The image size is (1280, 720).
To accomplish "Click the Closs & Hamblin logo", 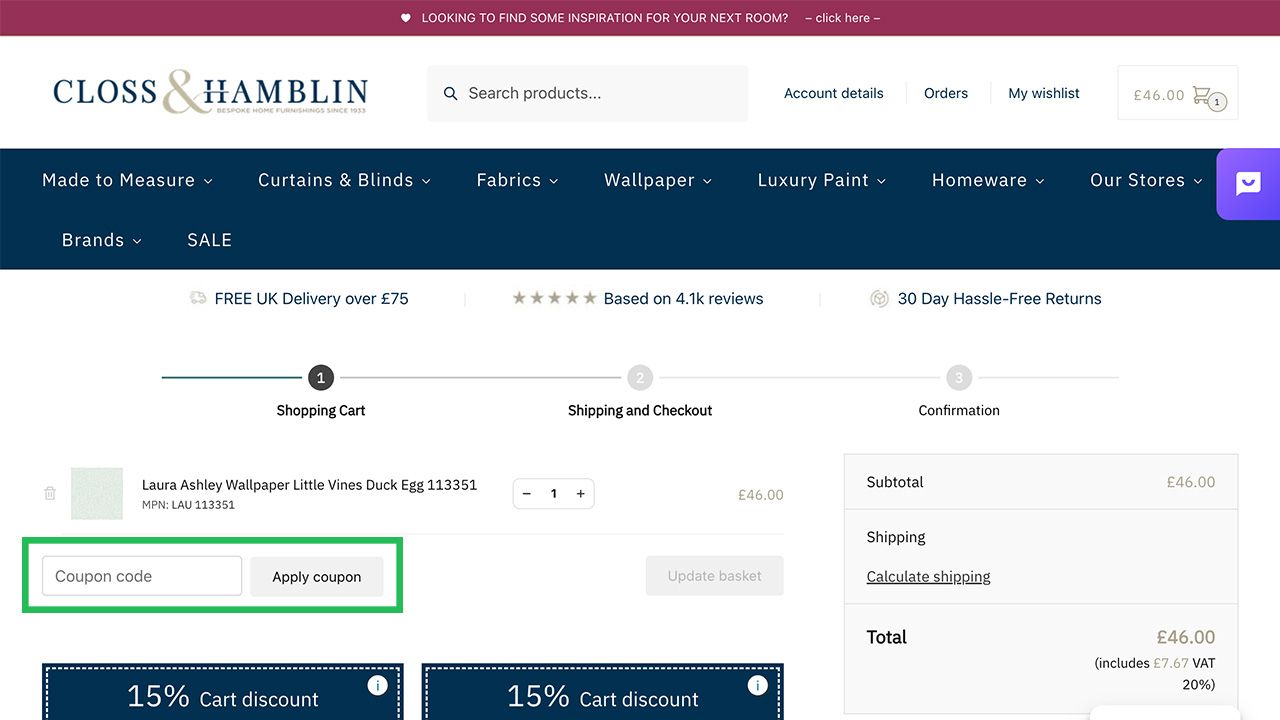I will click(x=210, y=92).
